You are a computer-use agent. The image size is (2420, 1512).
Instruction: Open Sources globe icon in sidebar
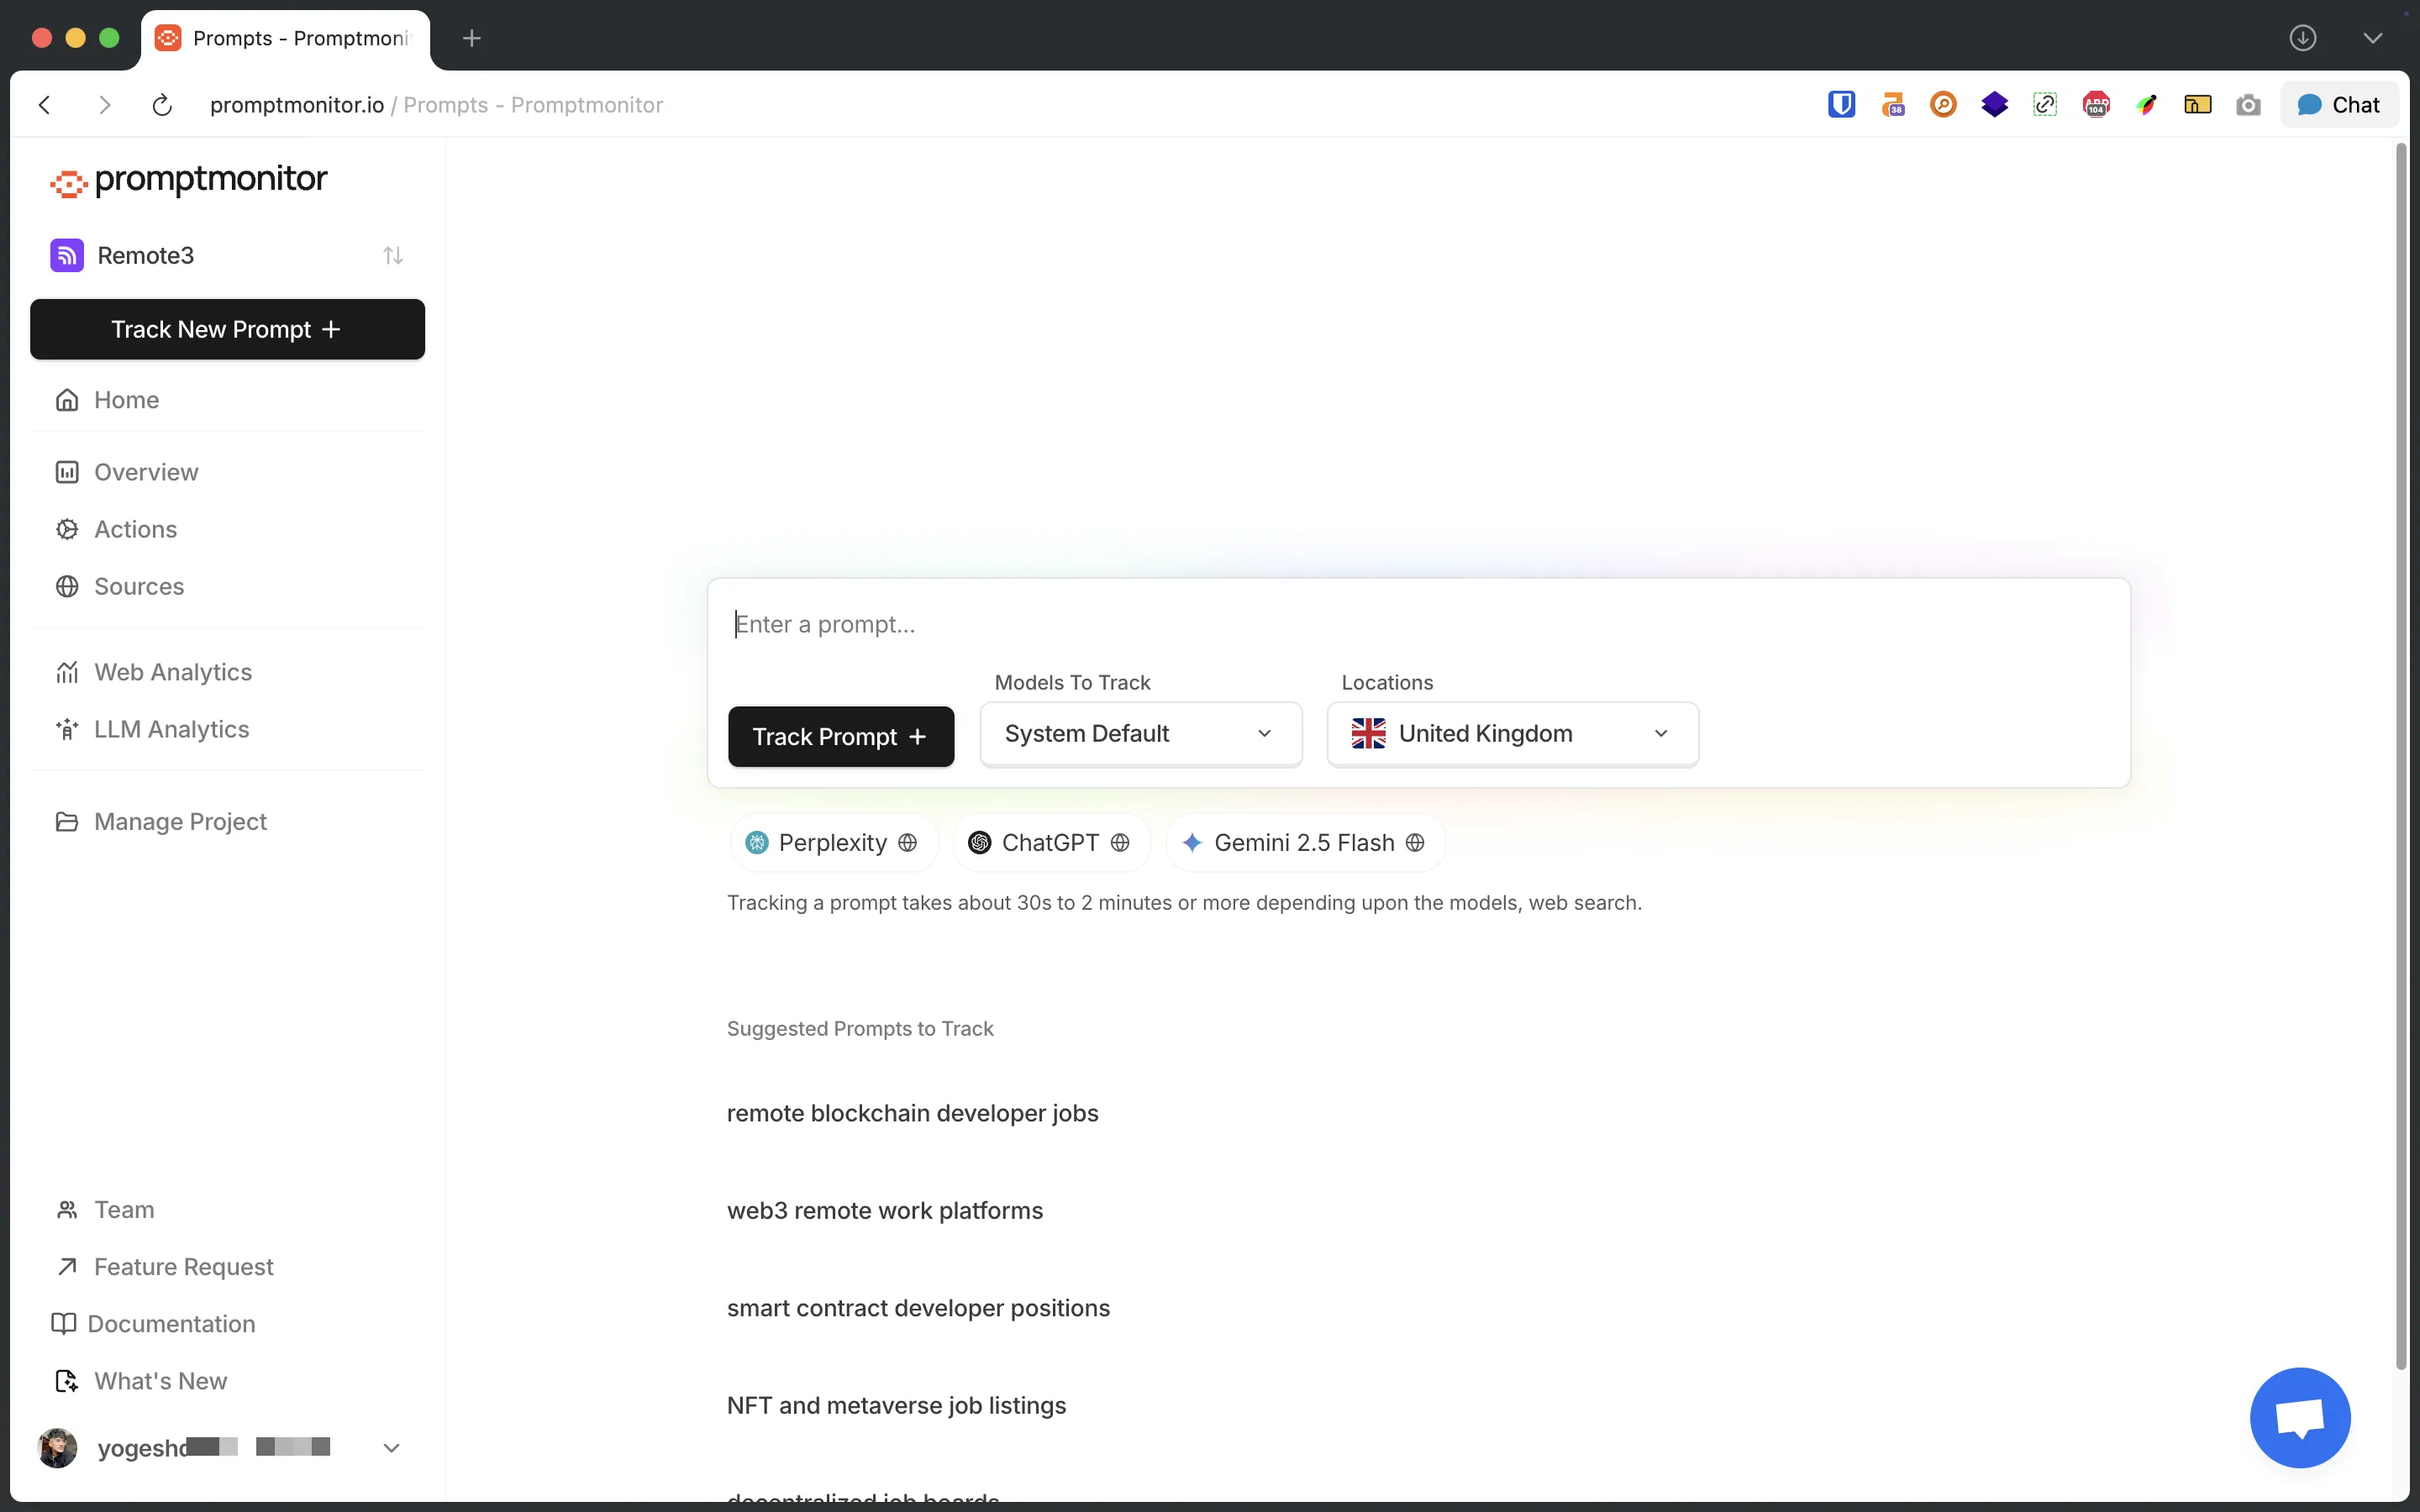(67, 587)
